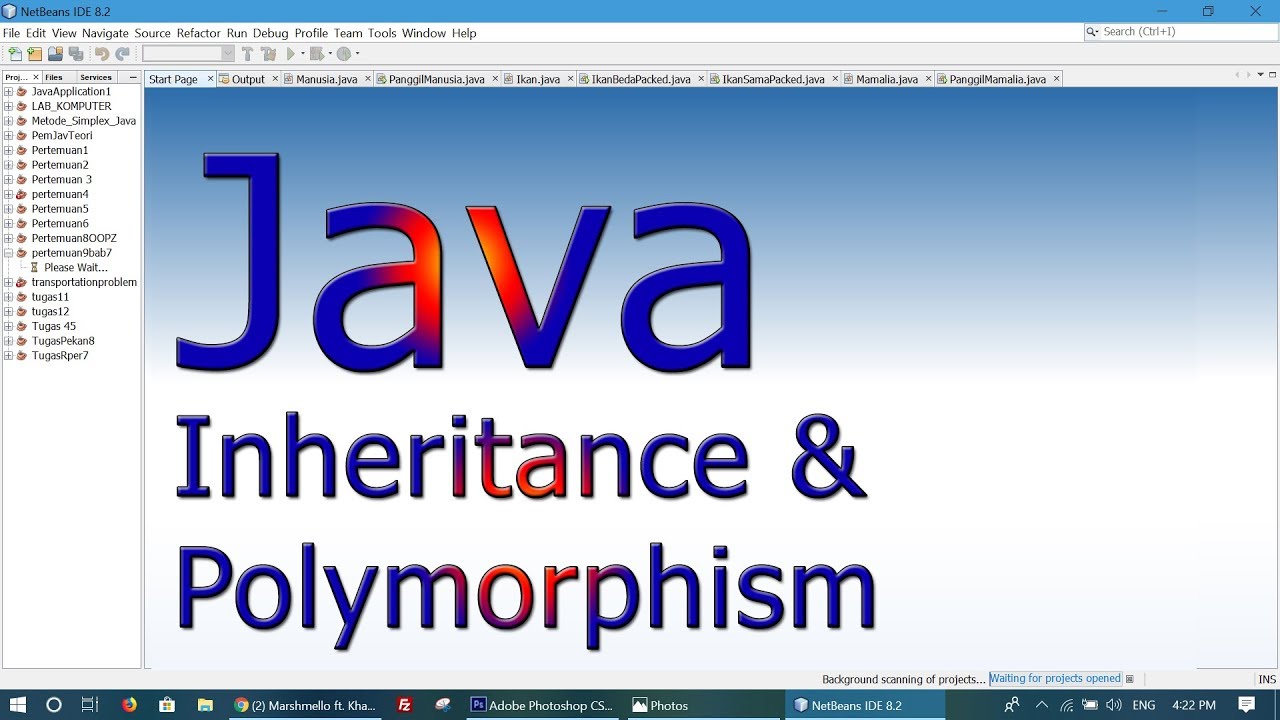Open the Profile Project dropdown arrow
1280x720 pixels.
[356, 54]
